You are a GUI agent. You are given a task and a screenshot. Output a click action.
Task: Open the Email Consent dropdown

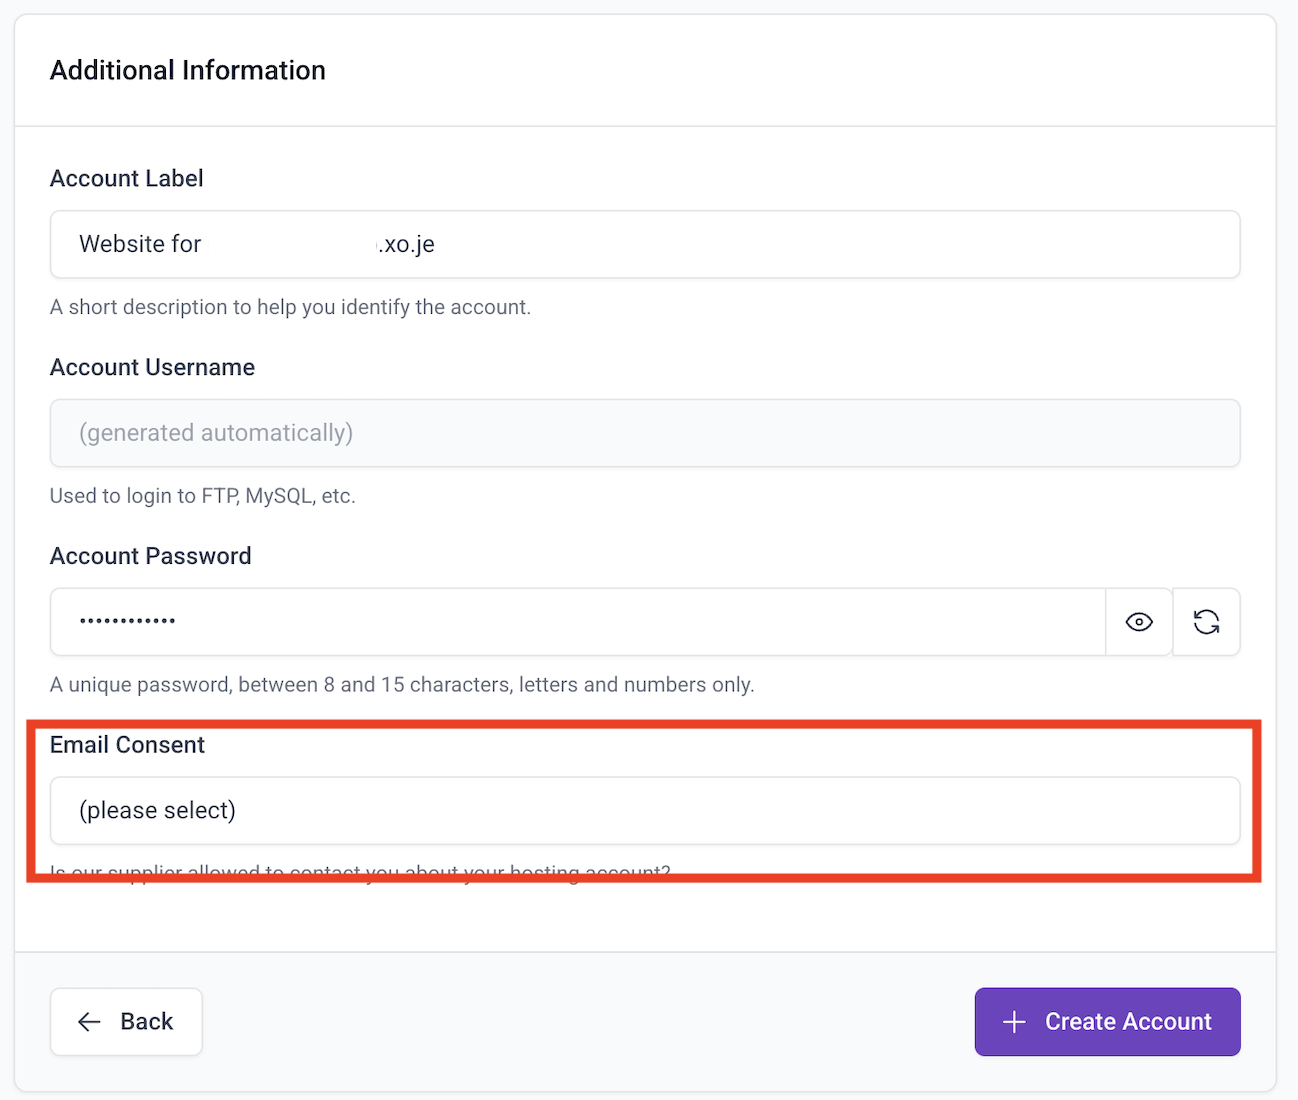(645, 811)
